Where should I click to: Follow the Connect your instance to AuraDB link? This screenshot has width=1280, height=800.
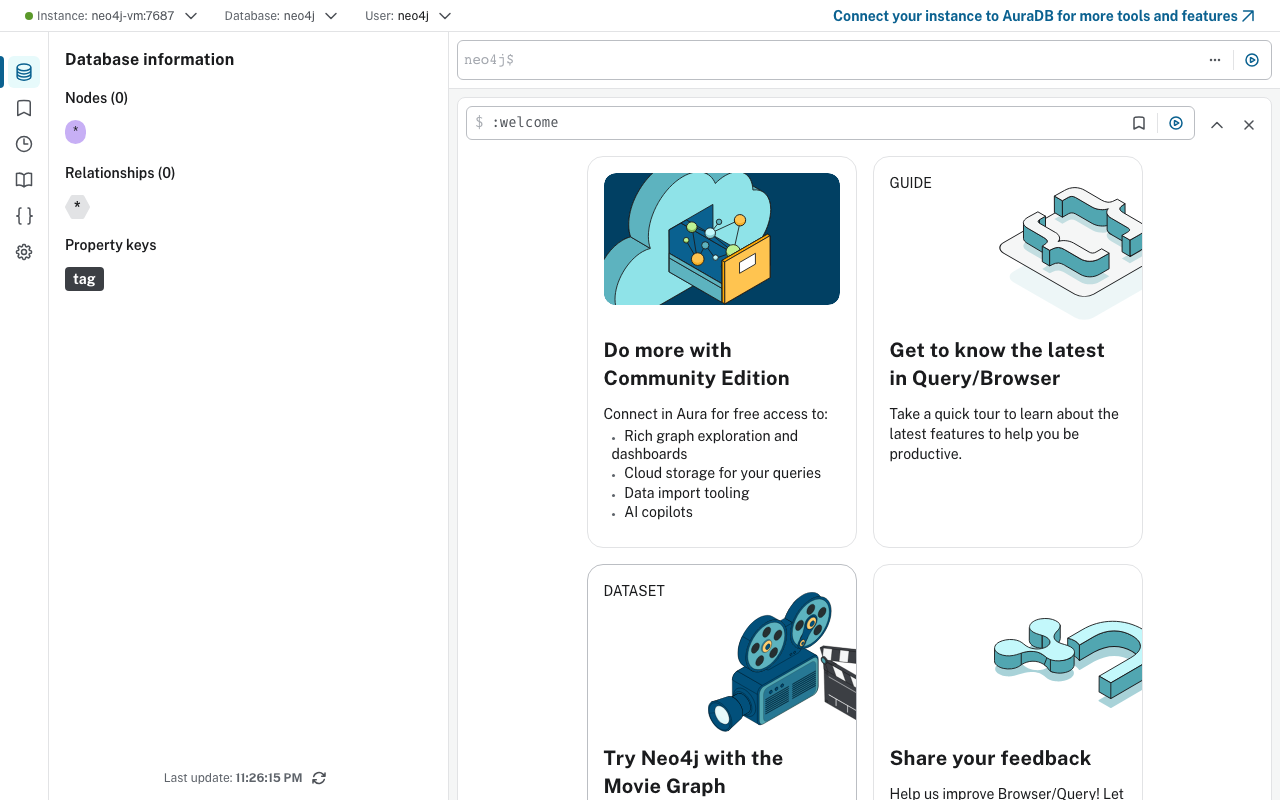tap(1044, 16)
